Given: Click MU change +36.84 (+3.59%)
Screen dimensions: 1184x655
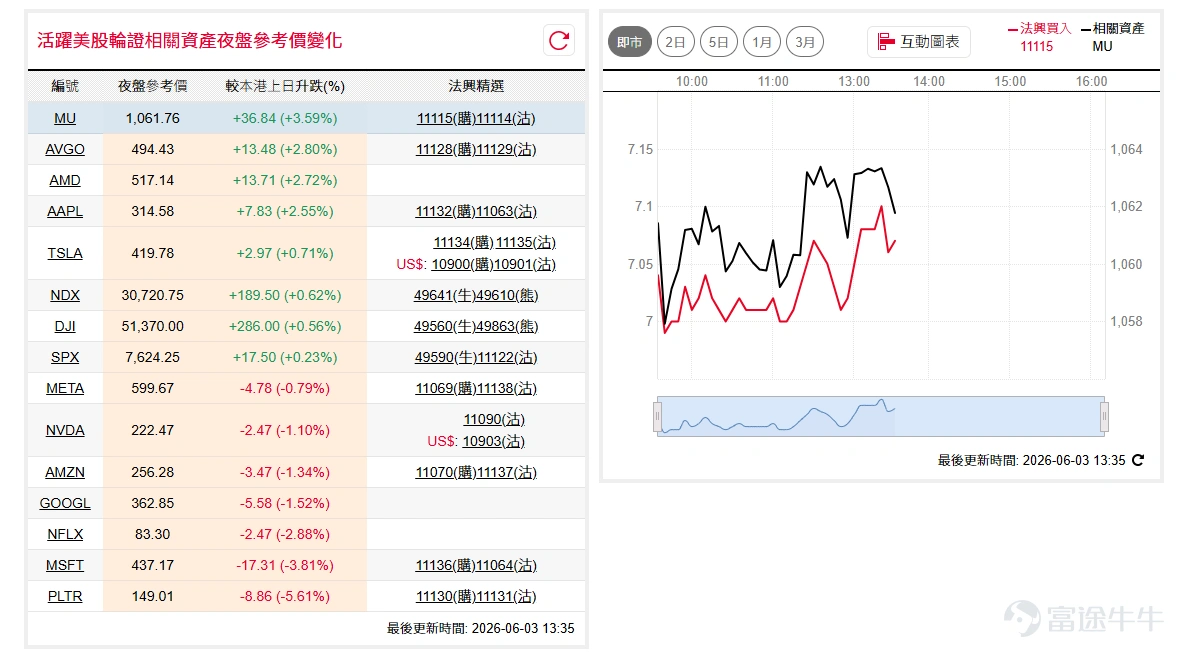Looking at the screenshot, I should tap(285, 119).
